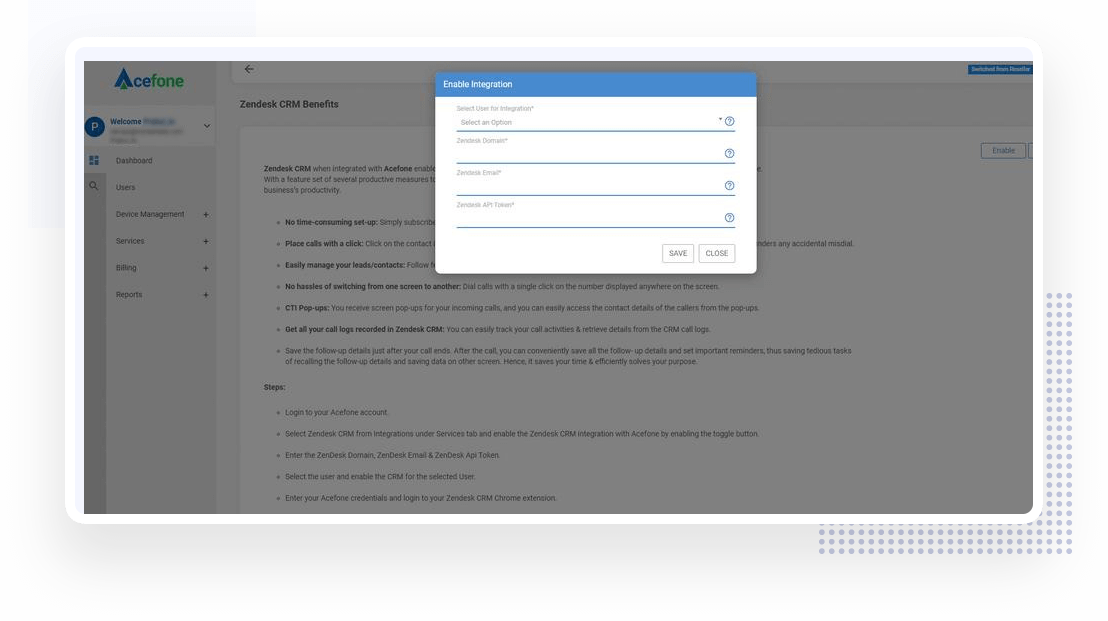
Task: Expand Device Management with plus icon
Action: coord(206,214)
